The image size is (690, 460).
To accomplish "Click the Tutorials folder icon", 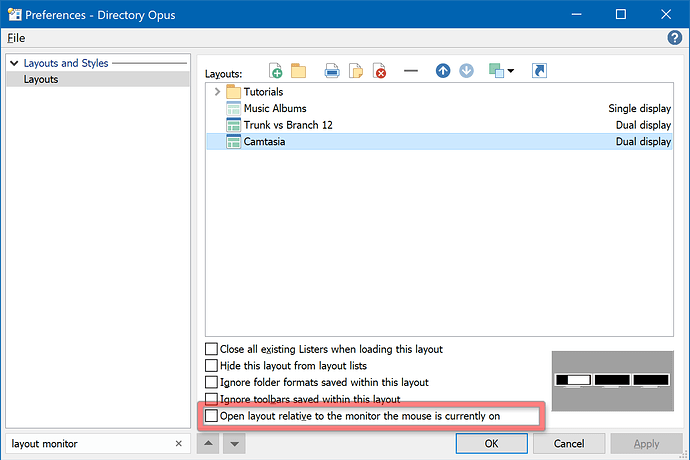I will [233, 92].
